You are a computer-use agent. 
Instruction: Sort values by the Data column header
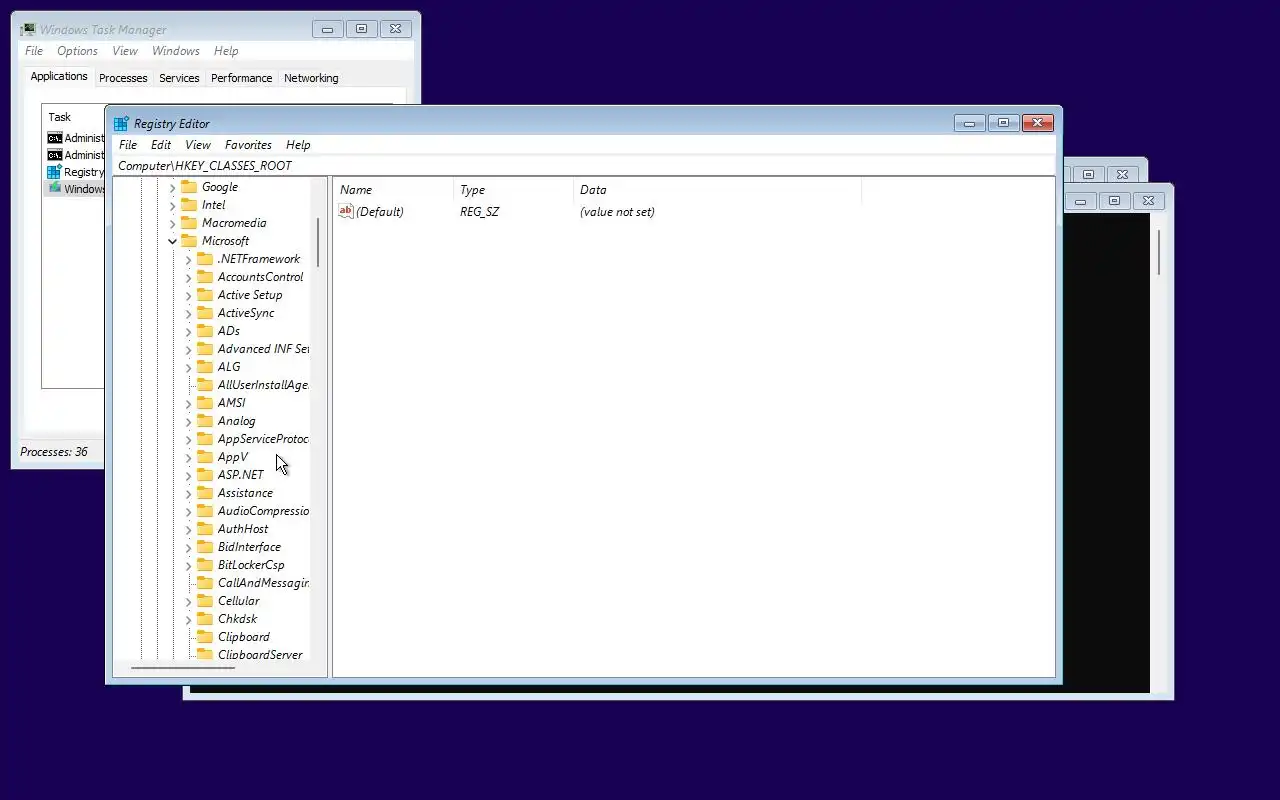click(717, 190)
